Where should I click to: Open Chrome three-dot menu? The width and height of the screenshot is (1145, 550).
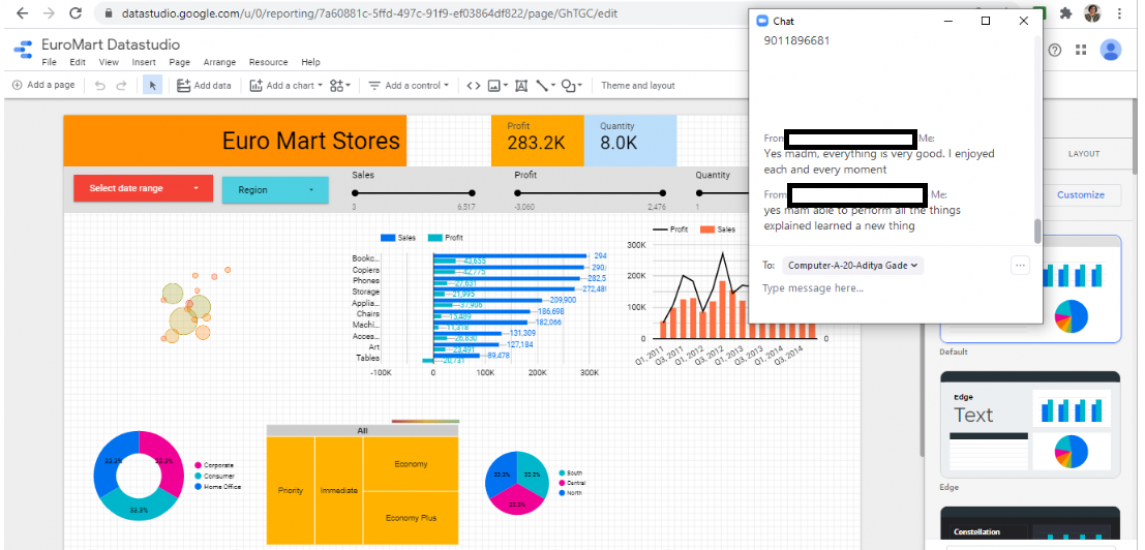1119,13
